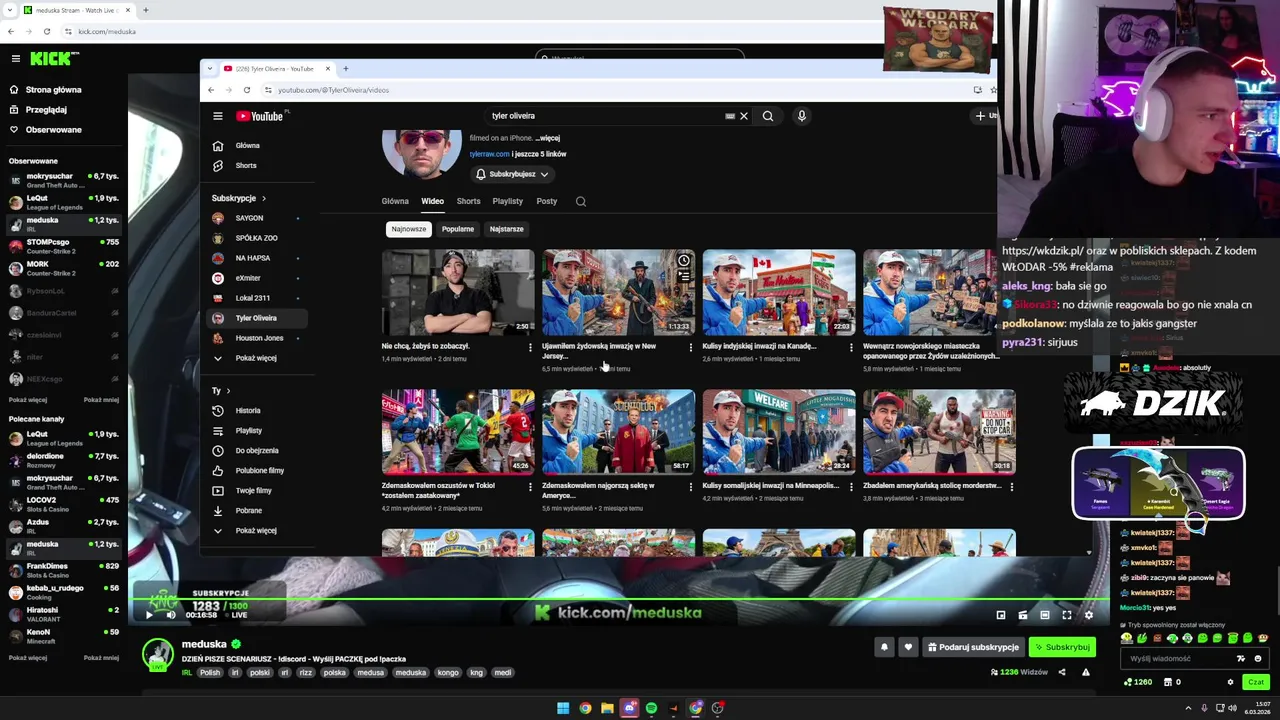The height and width of the screenshot is (720, 1280).
Task: Open the Hiratoshi recommended channel
Action: pyautogui.click(x=64, y=614)
